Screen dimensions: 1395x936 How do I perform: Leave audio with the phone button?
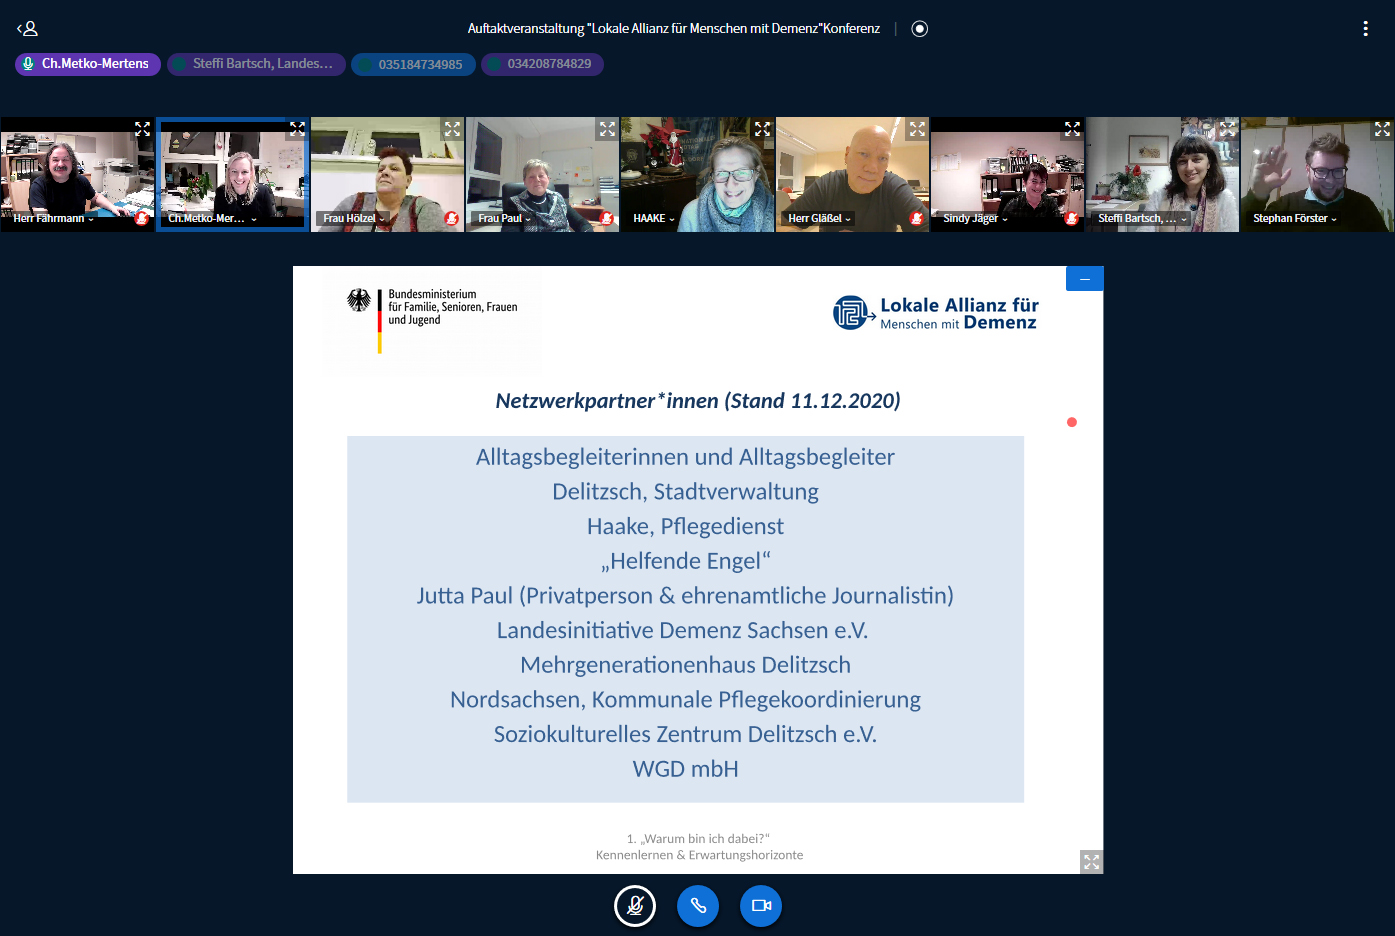coord(698,906)
